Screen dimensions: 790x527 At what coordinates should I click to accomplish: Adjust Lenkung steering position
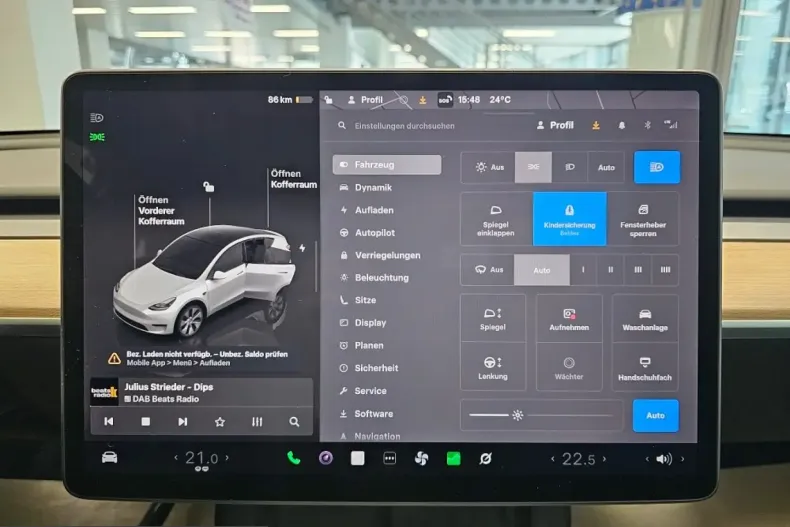[x=493, y=368]
